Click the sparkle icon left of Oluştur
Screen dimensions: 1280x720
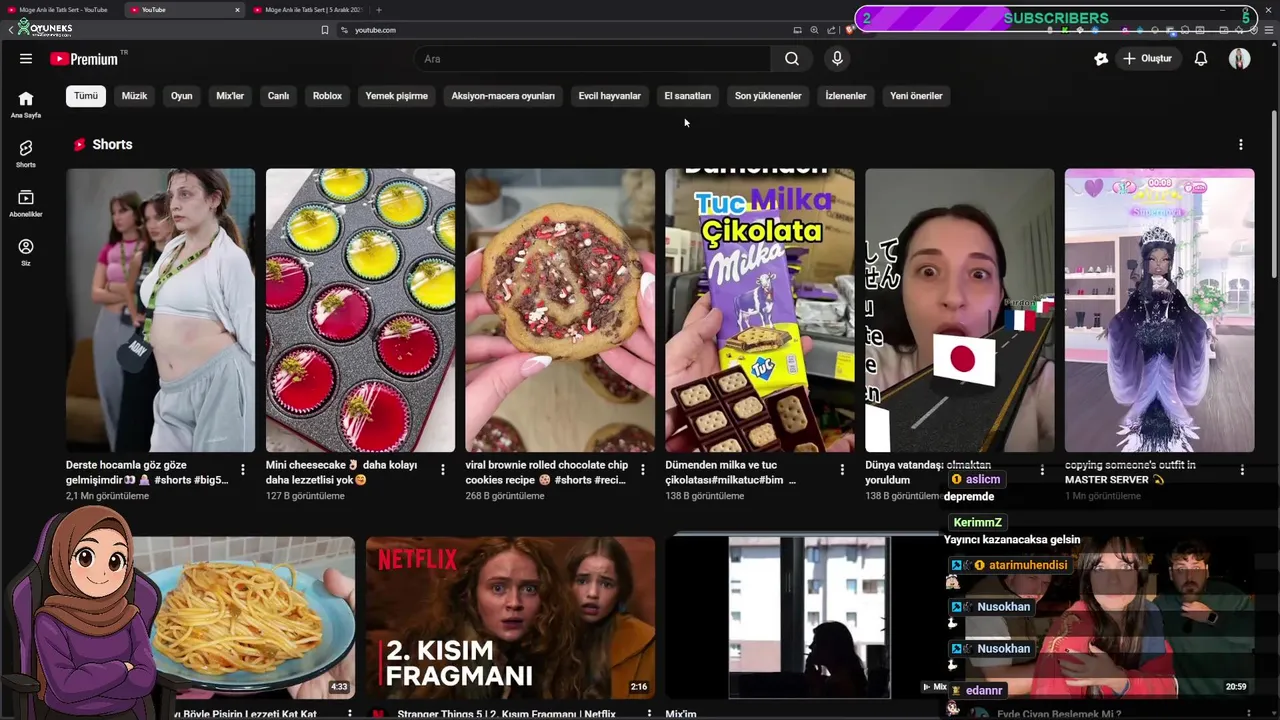point(1101,59)
